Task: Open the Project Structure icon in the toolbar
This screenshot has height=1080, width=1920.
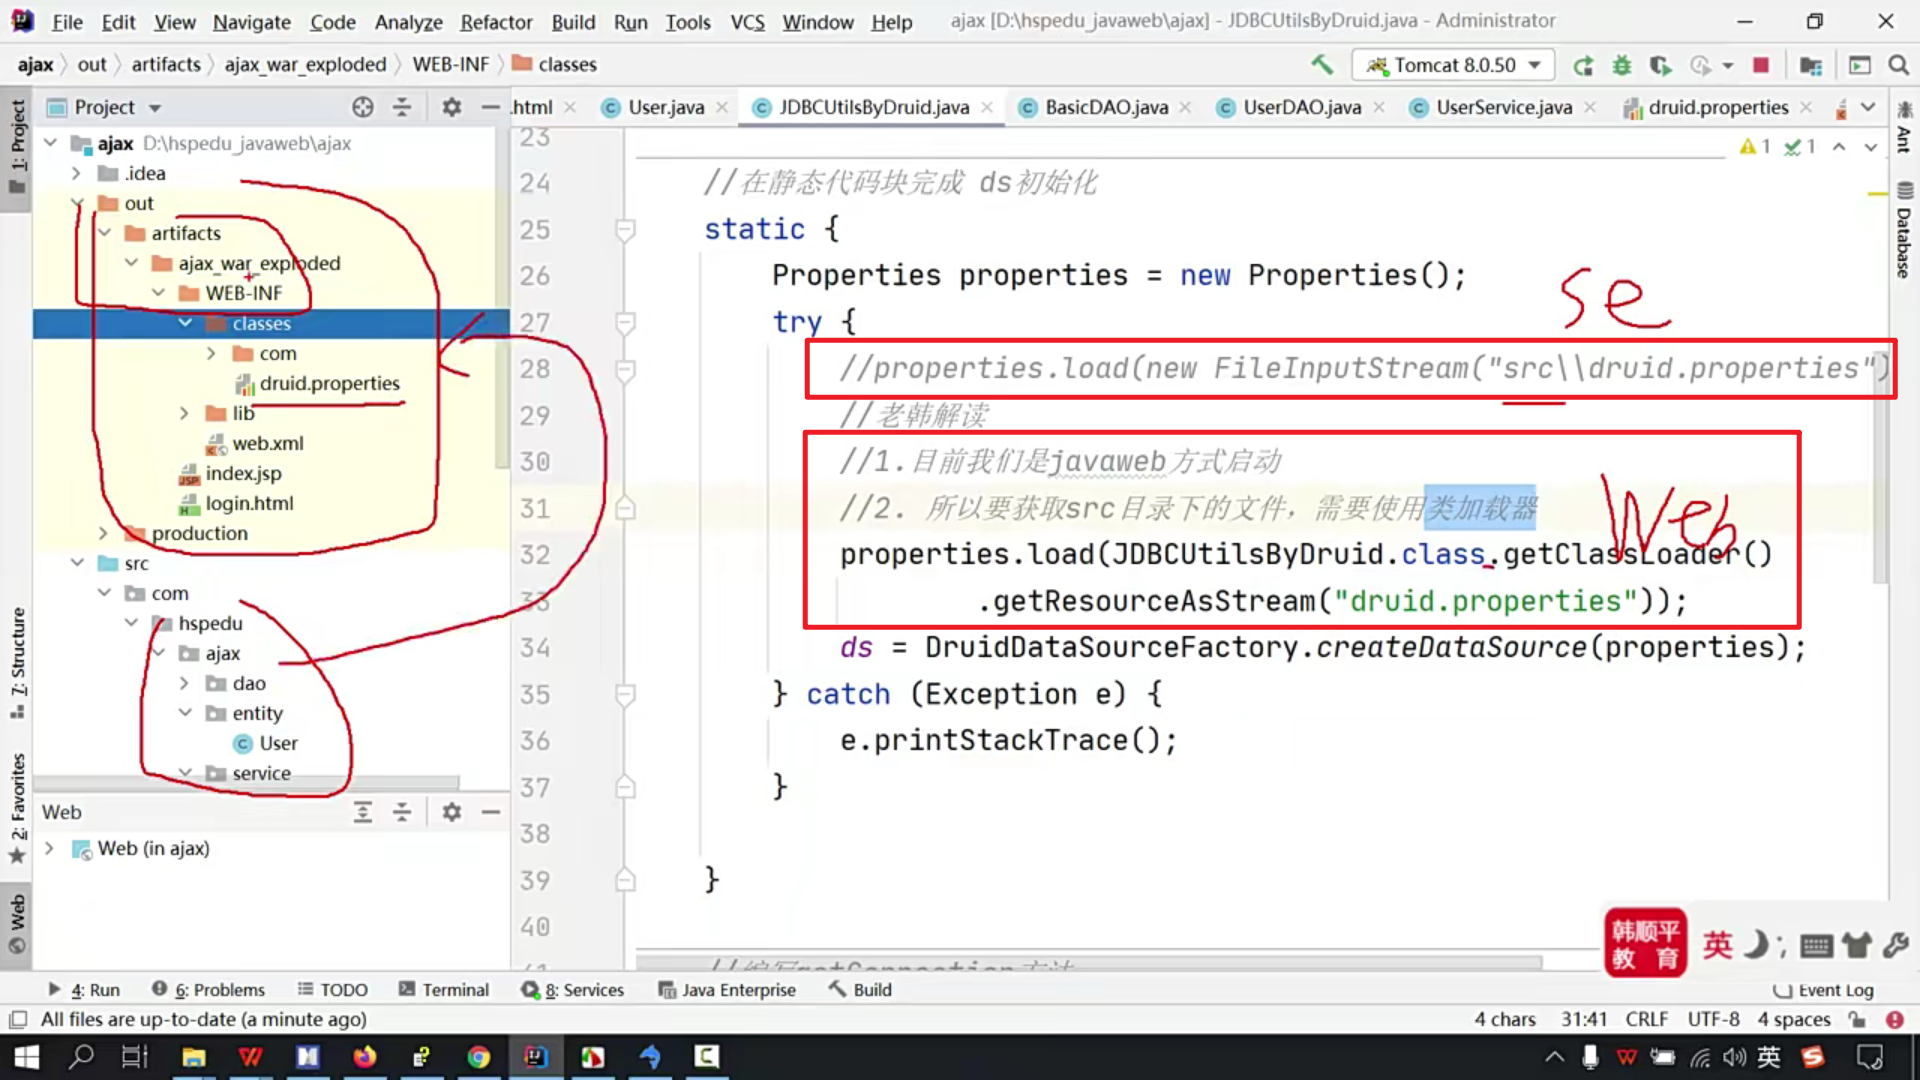Action: tap(1811, 65)
